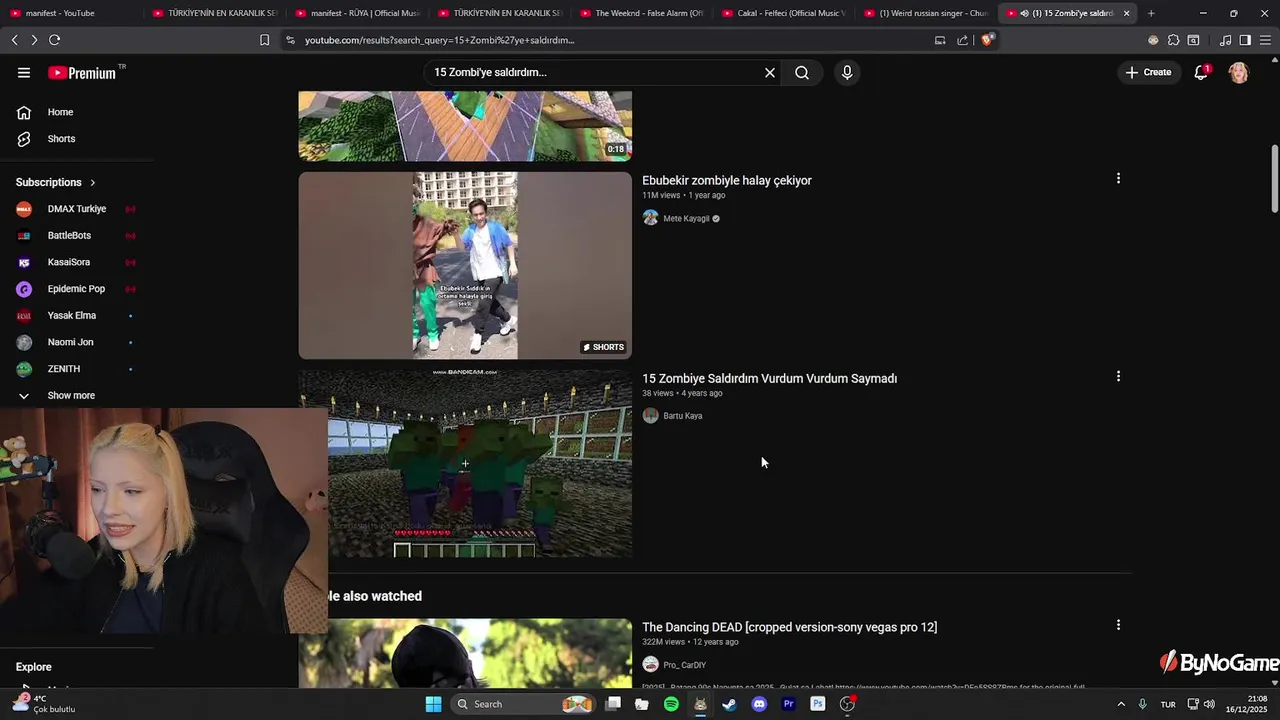This screenshot has height=720, width=1280.
Task: Close the 15 Zombi'ye saldırdım tab
Action: point(1126,13)
